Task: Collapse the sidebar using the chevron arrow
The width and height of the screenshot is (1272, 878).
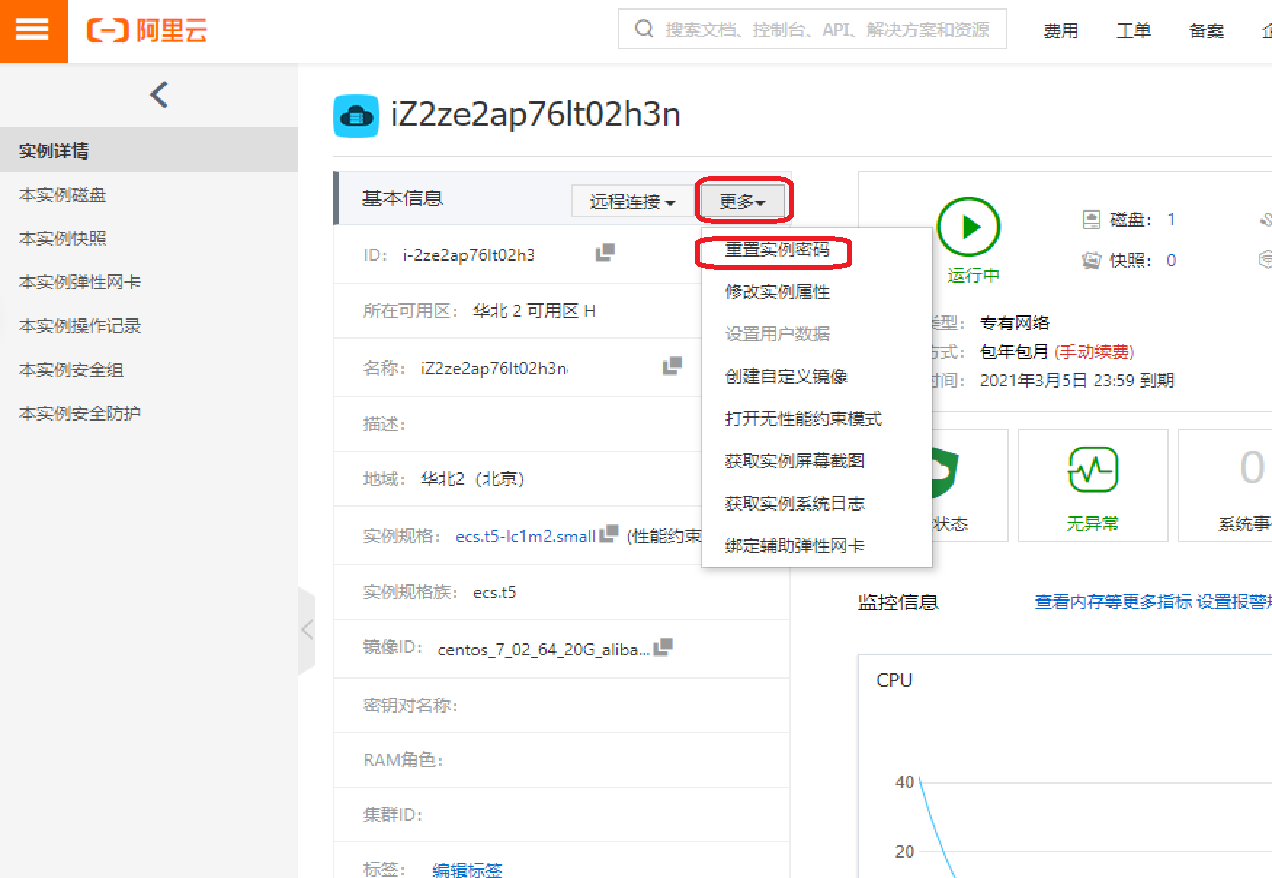Action: pos(158,94)
